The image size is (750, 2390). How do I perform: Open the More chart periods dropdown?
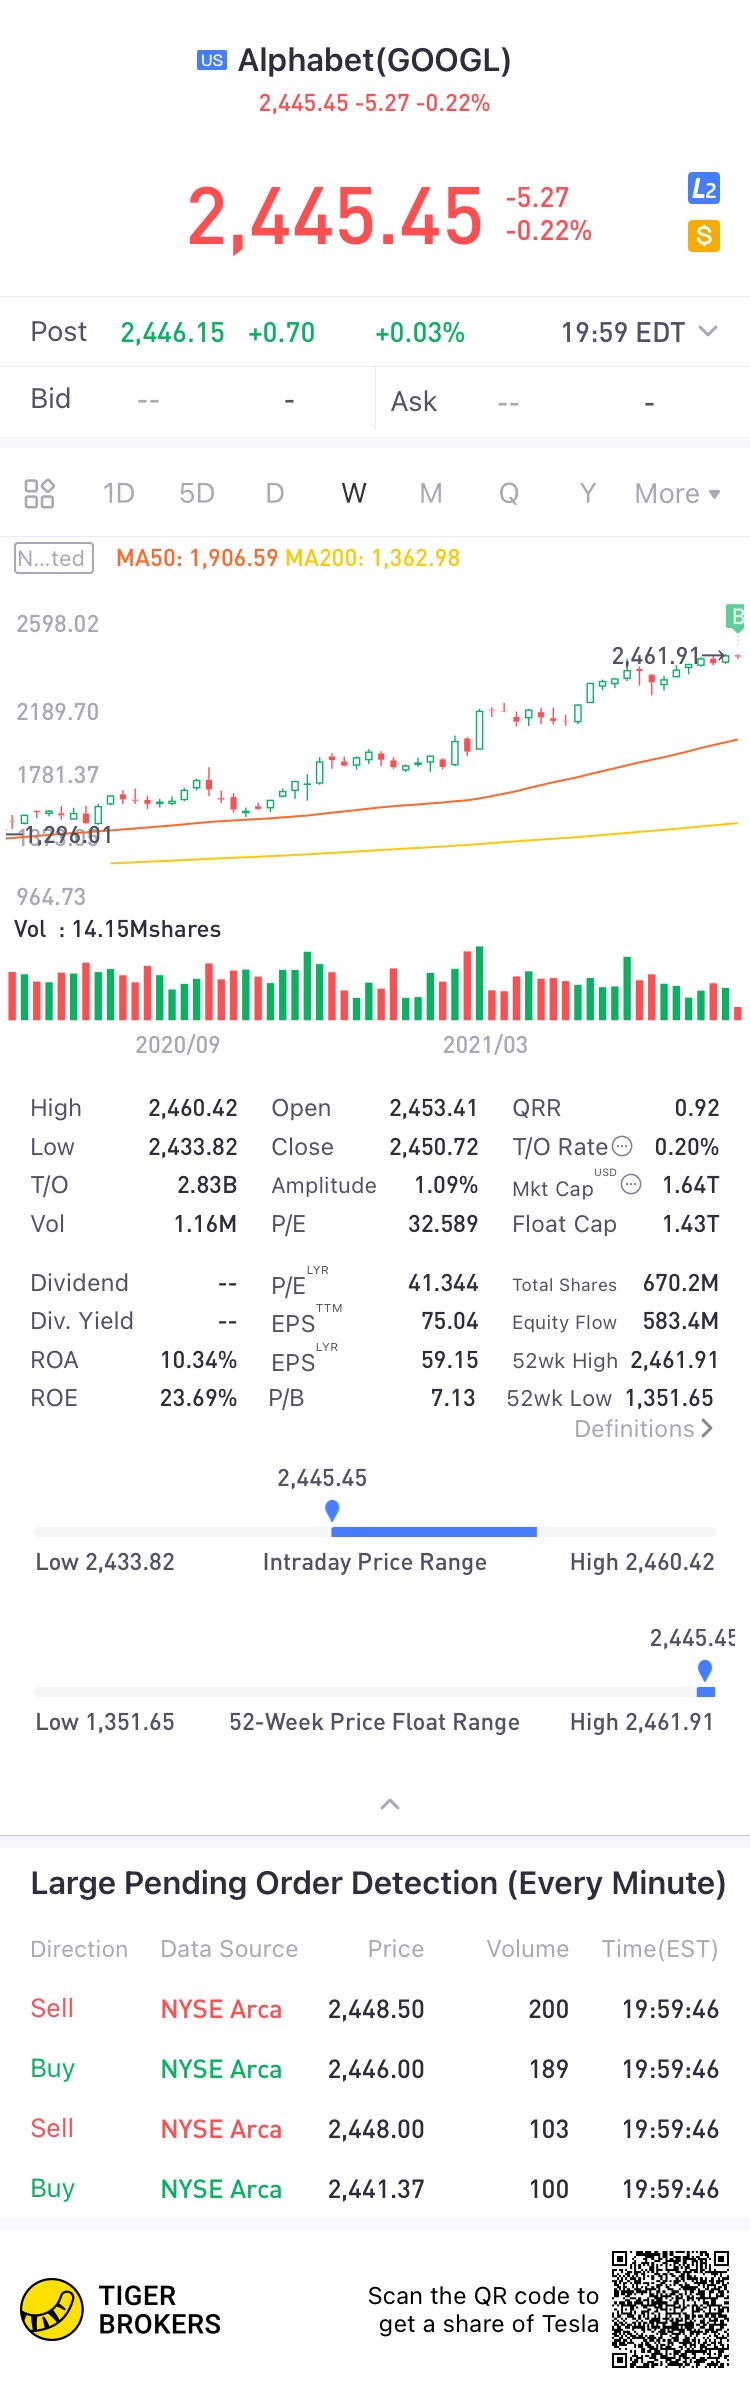(678, 493)
